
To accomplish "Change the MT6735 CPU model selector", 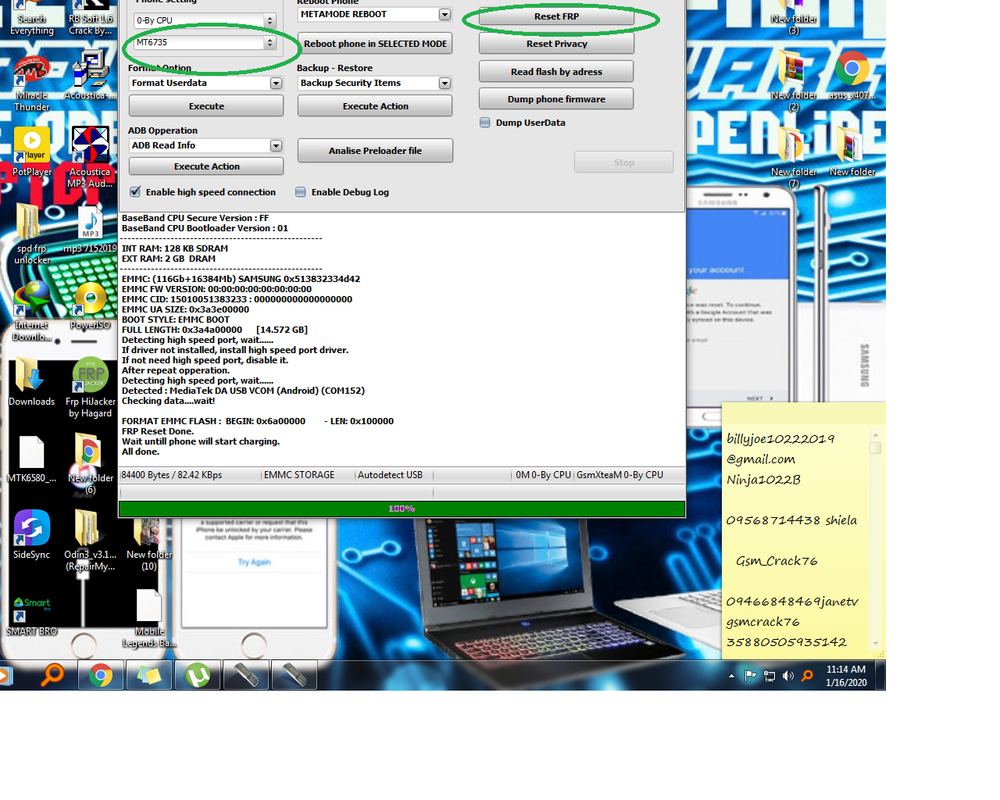I will pos(205,43).
